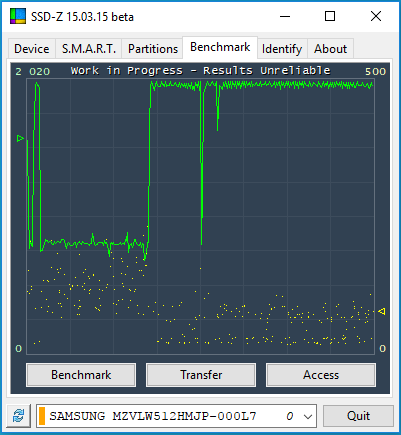Run the Access time test
This screenshot has width=401, height=435.
pyautogui.click(x=321, y=375)
